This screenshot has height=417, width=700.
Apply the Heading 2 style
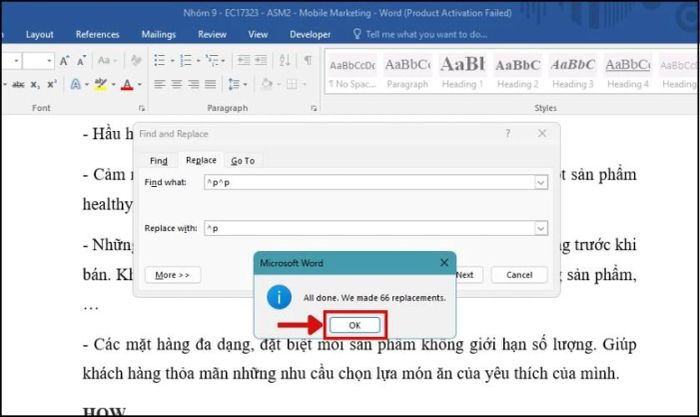coord(518,73)
